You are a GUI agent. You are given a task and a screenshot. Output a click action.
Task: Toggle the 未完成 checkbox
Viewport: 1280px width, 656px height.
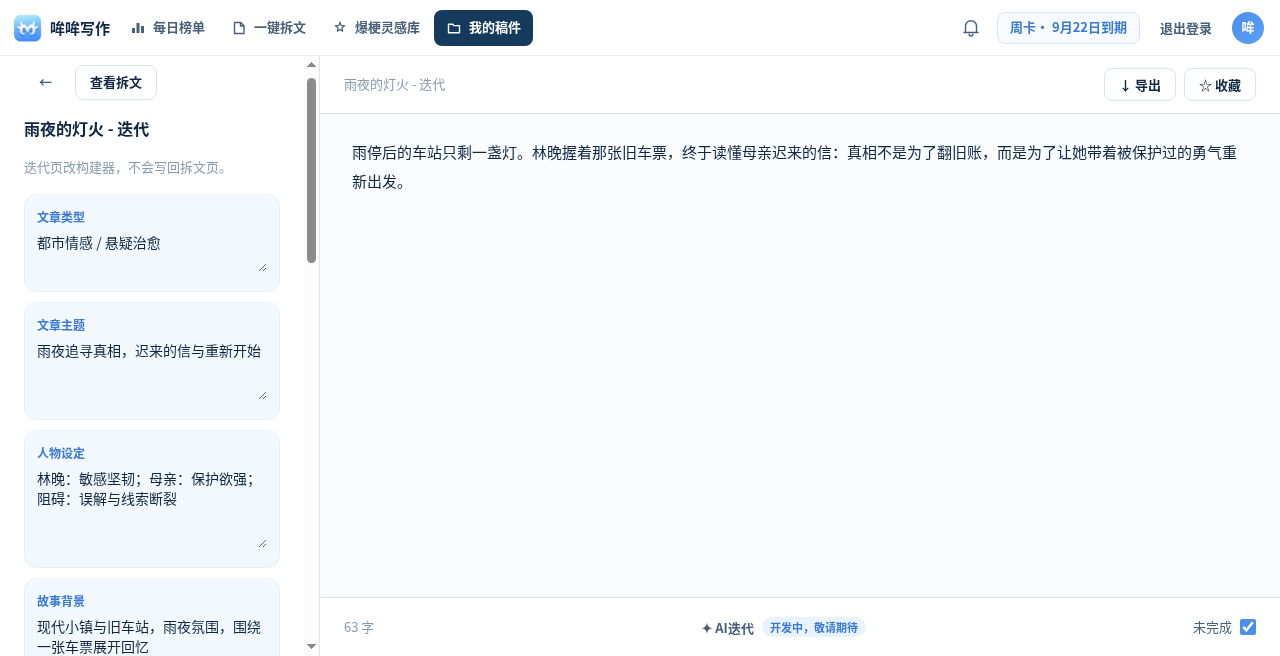(x=1248, y=627)
